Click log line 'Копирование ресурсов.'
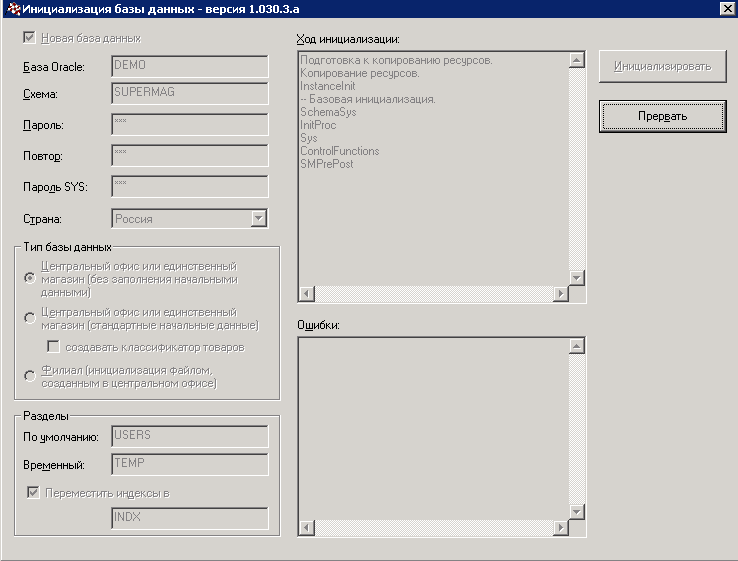The width and height of the screenshot is (738, 561). coord(360,73)
